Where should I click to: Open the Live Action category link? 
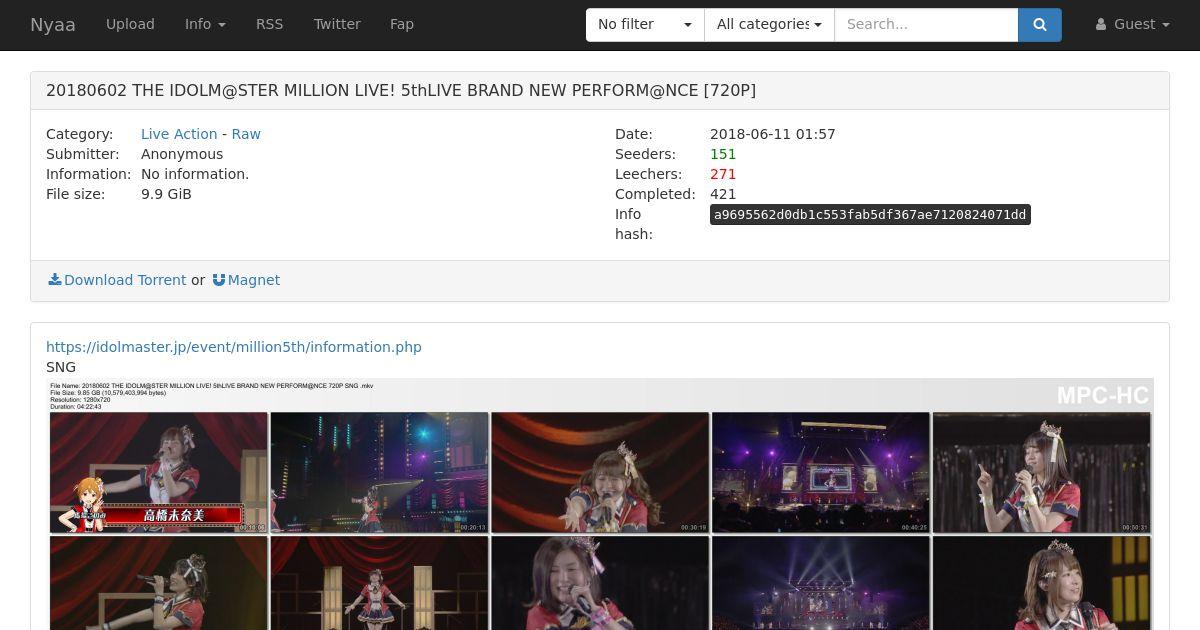click(179, 134)
